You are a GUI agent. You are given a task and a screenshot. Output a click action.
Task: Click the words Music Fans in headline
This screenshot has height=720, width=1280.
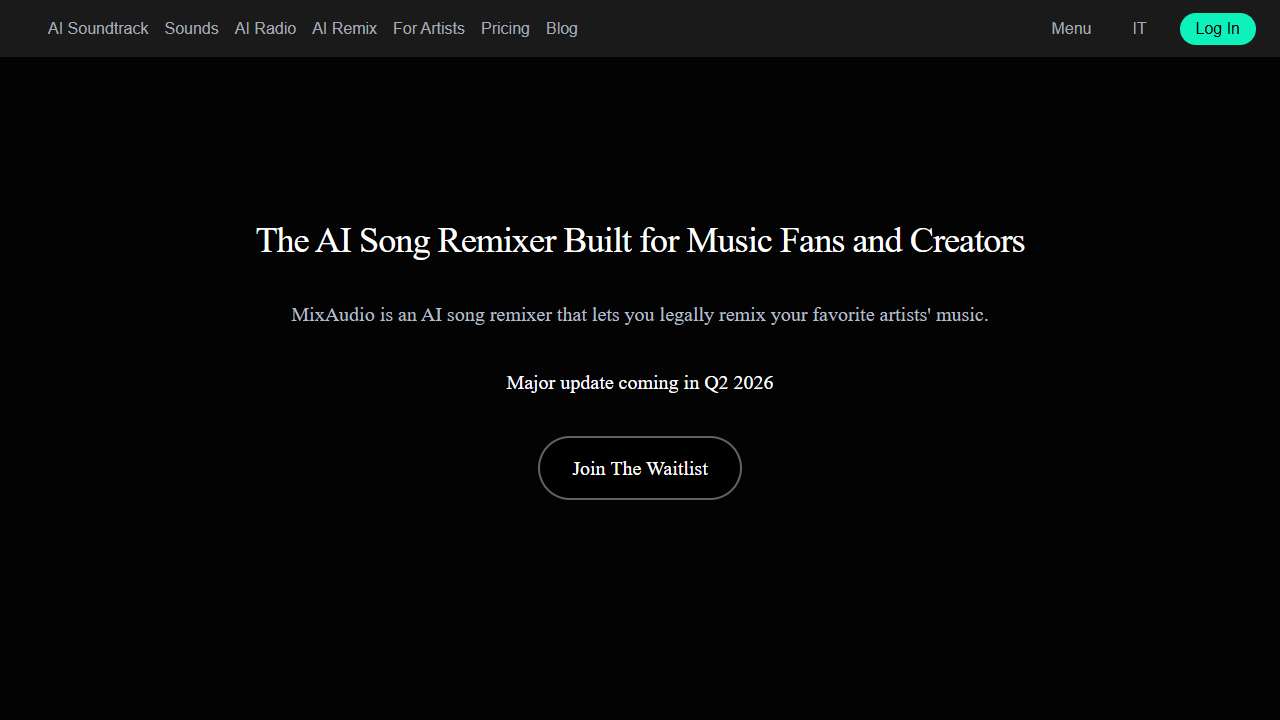click(x=765, y=241)
